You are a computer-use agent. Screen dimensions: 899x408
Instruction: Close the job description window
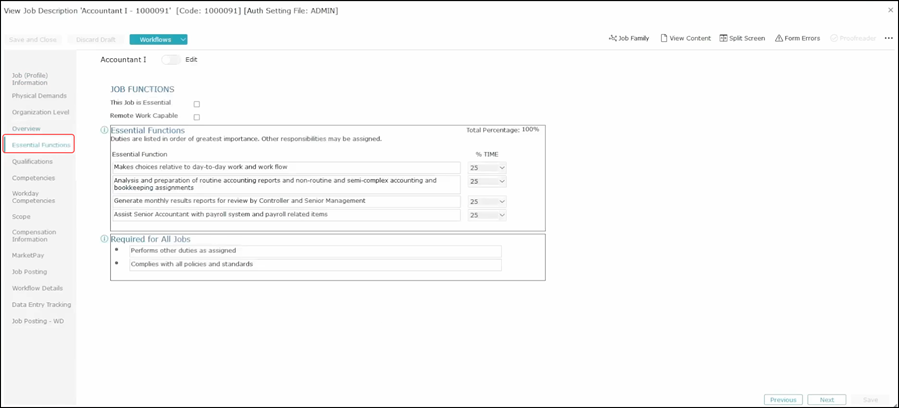click(890, 10)
